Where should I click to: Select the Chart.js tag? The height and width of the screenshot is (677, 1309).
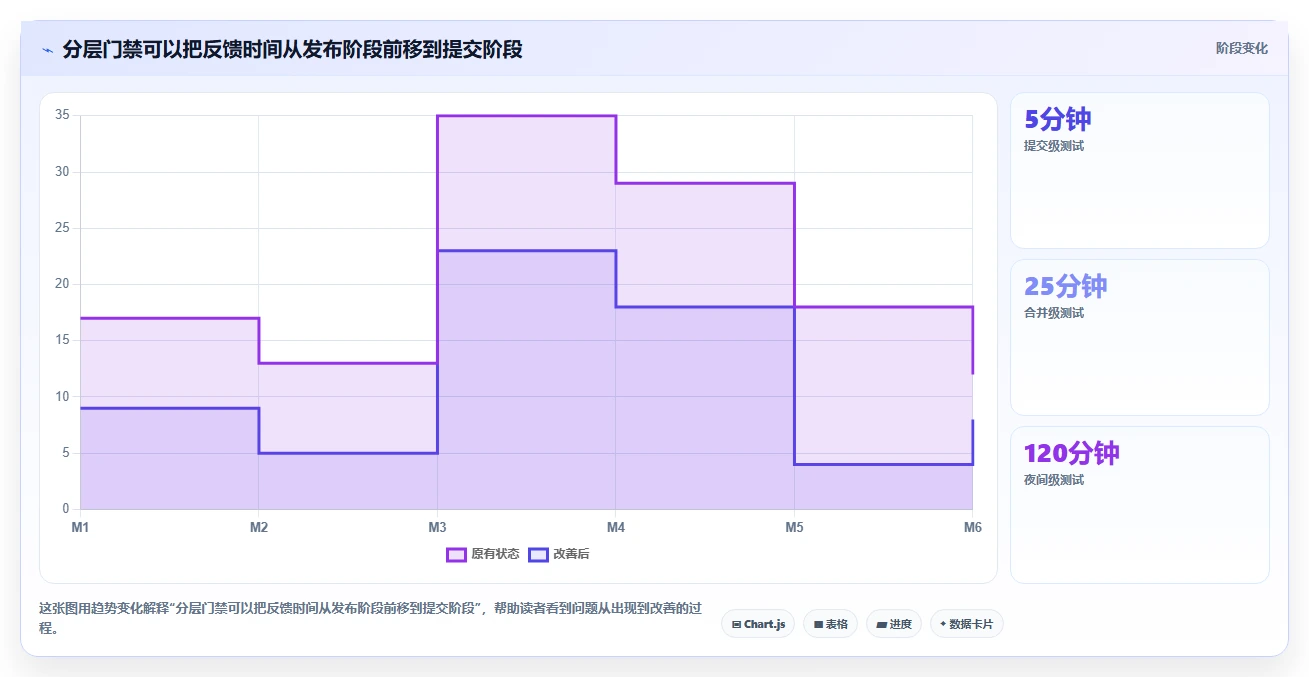click(x=758, y=624)
